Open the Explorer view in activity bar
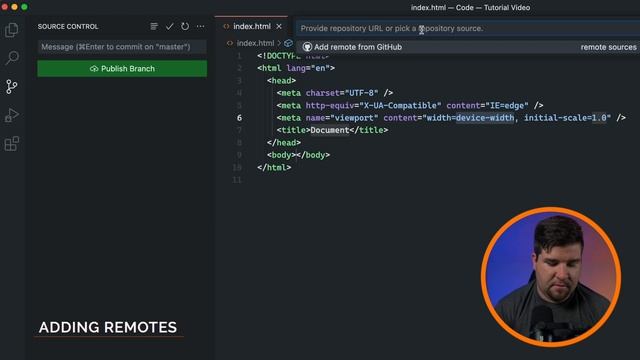This screenshot has width=640, height=360. pyautogui.click(x=12, y=30)
